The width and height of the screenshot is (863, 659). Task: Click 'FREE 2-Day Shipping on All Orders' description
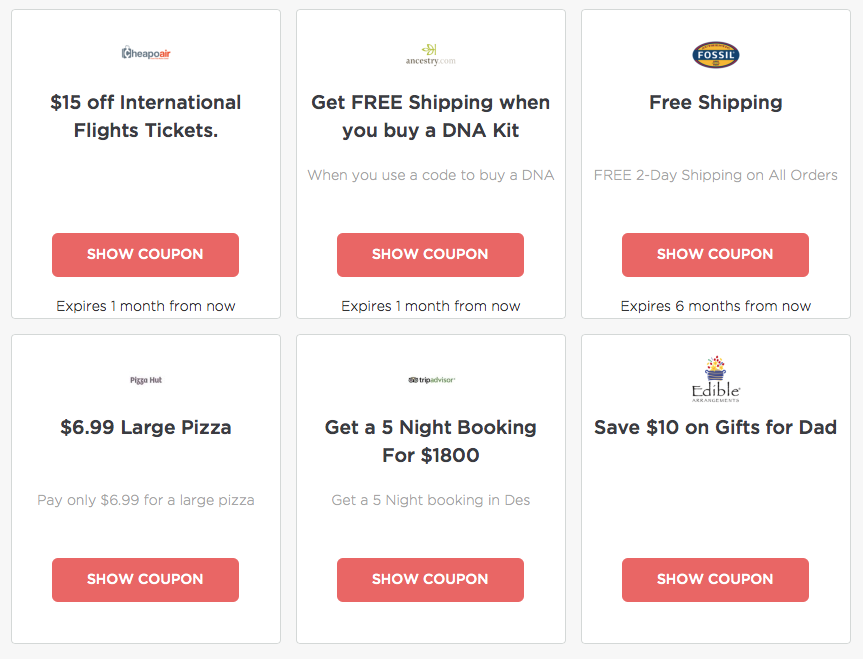click(x=715, y=175)
